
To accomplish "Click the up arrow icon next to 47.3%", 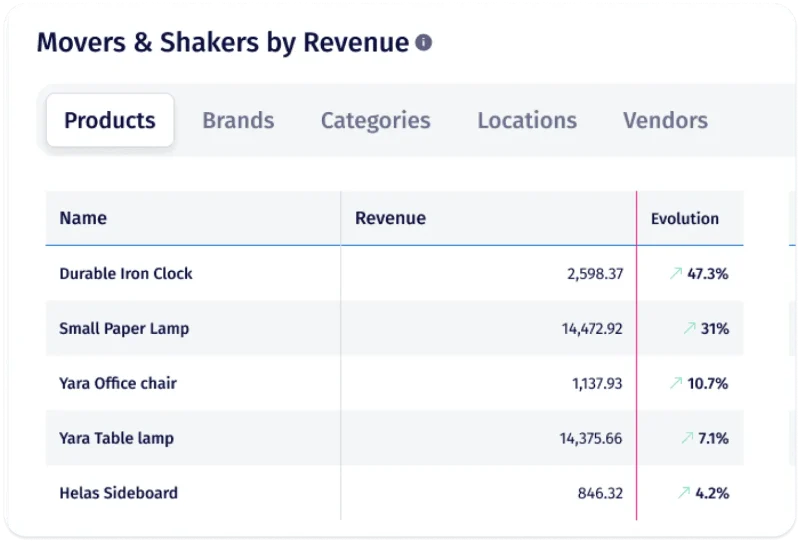I will pyautogui.click(x=676, y=274).
